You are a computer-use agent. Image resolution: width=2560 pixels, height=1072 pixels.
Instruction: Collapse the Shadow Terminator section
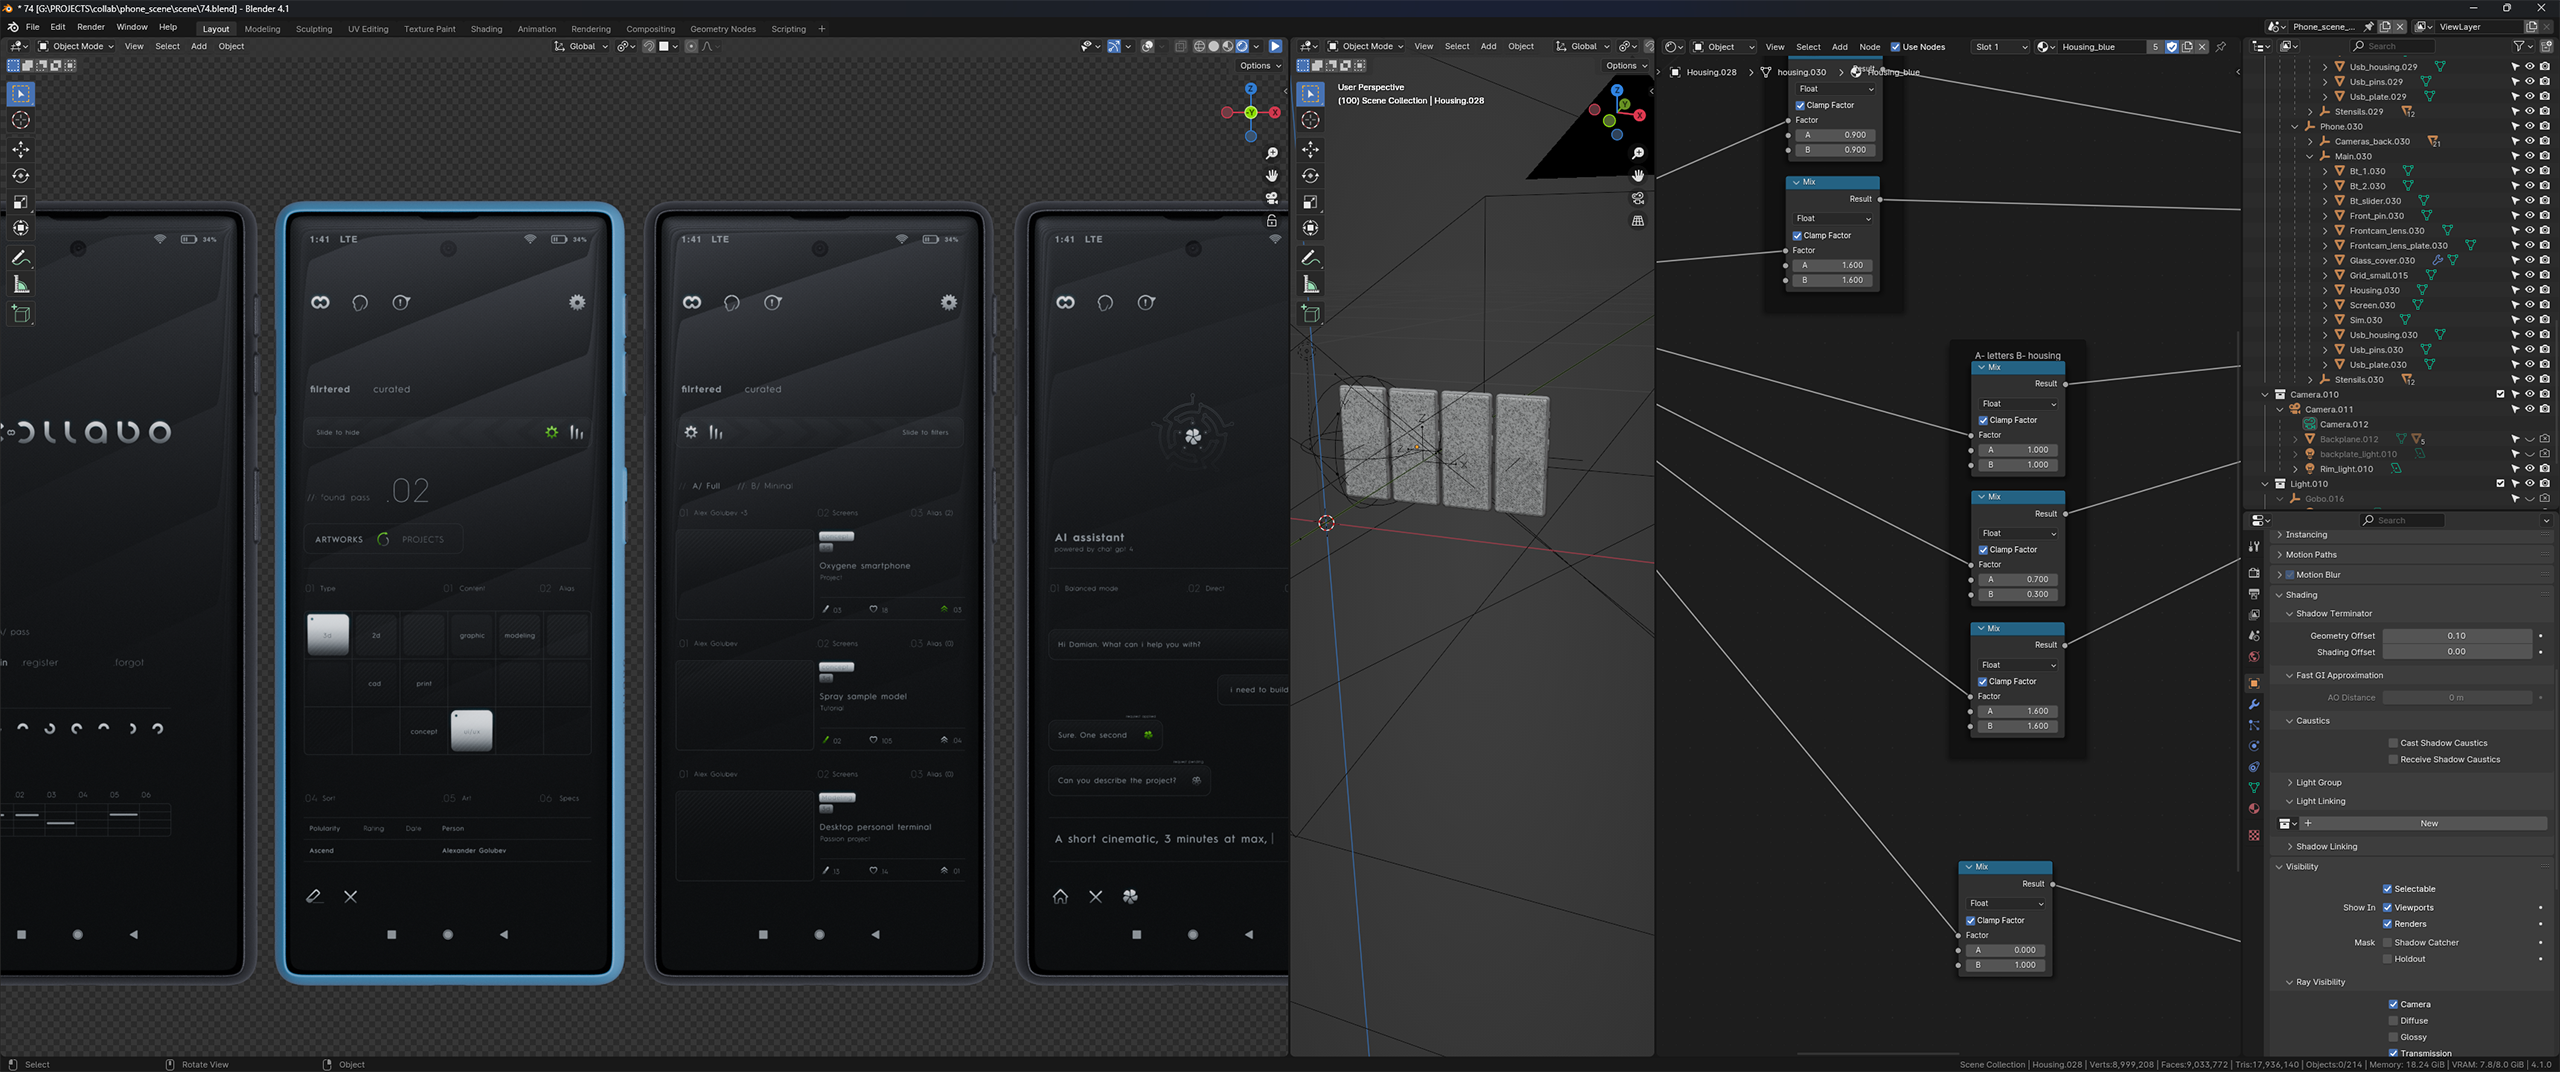[x=2333, y=614]
